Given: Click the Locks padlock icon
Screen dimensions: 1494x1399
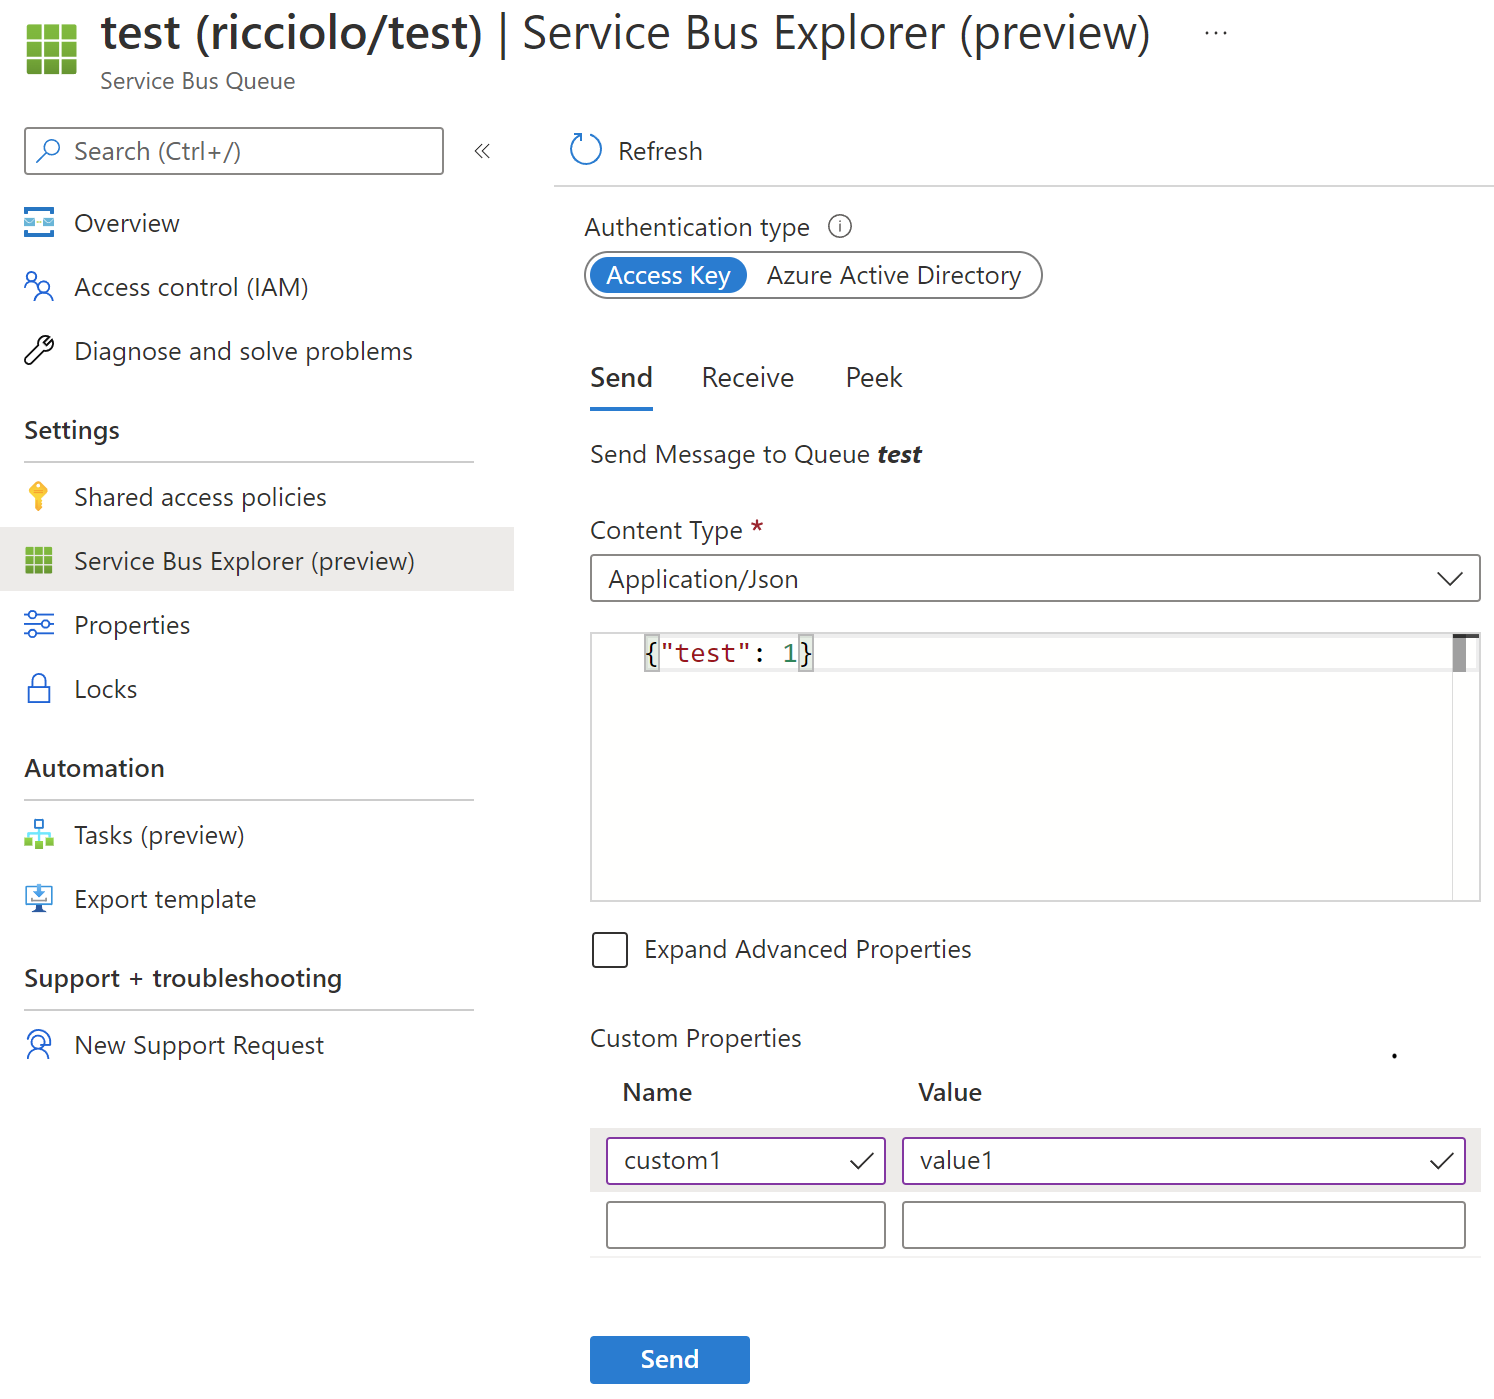Looking at the screenshot, I should click(39, 688).
